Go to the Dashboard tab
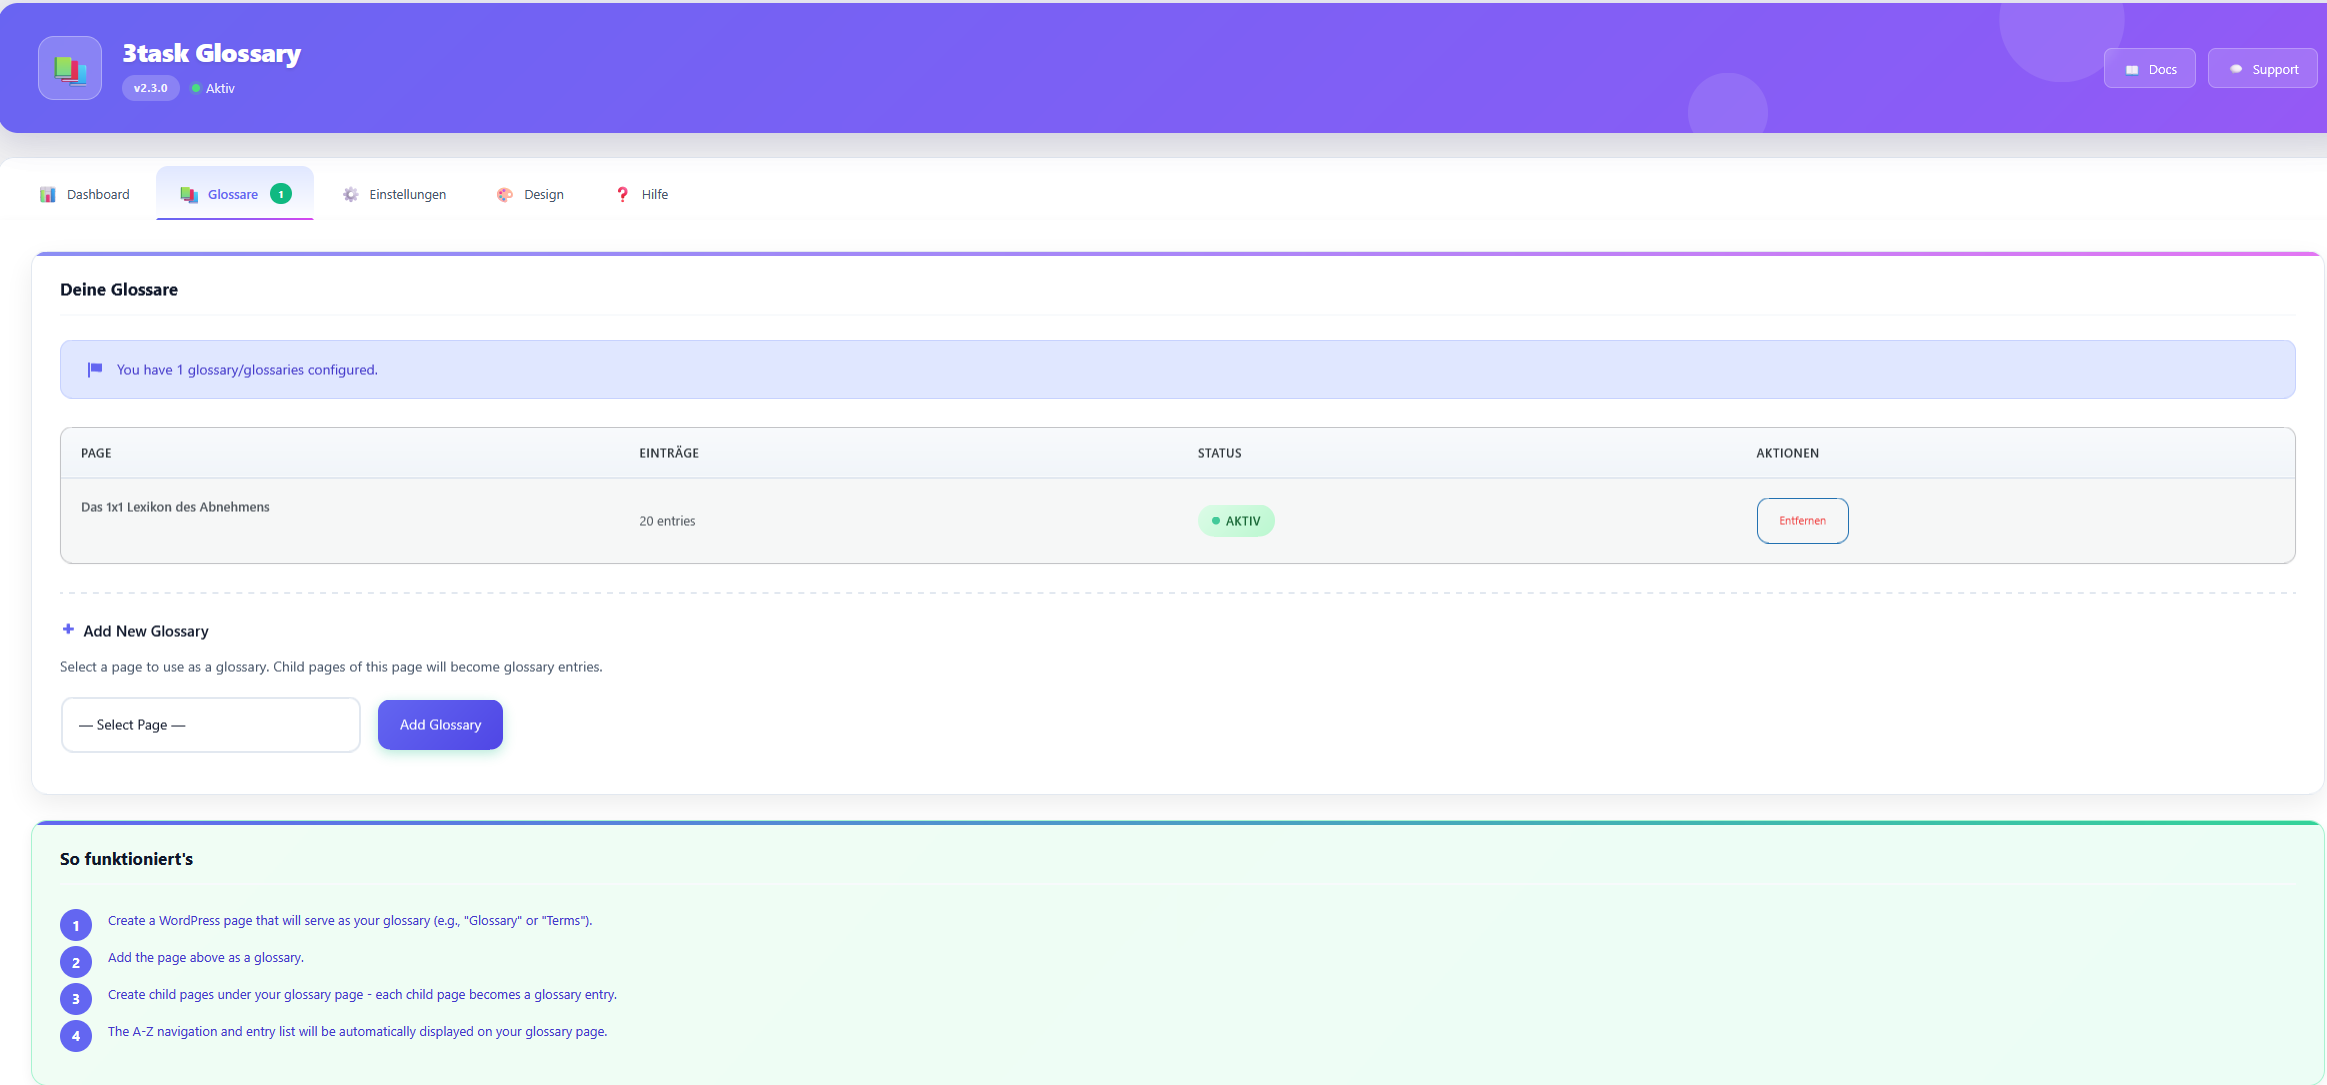Viewport: 2327px width, 1085px height. [x=97, y=194]
